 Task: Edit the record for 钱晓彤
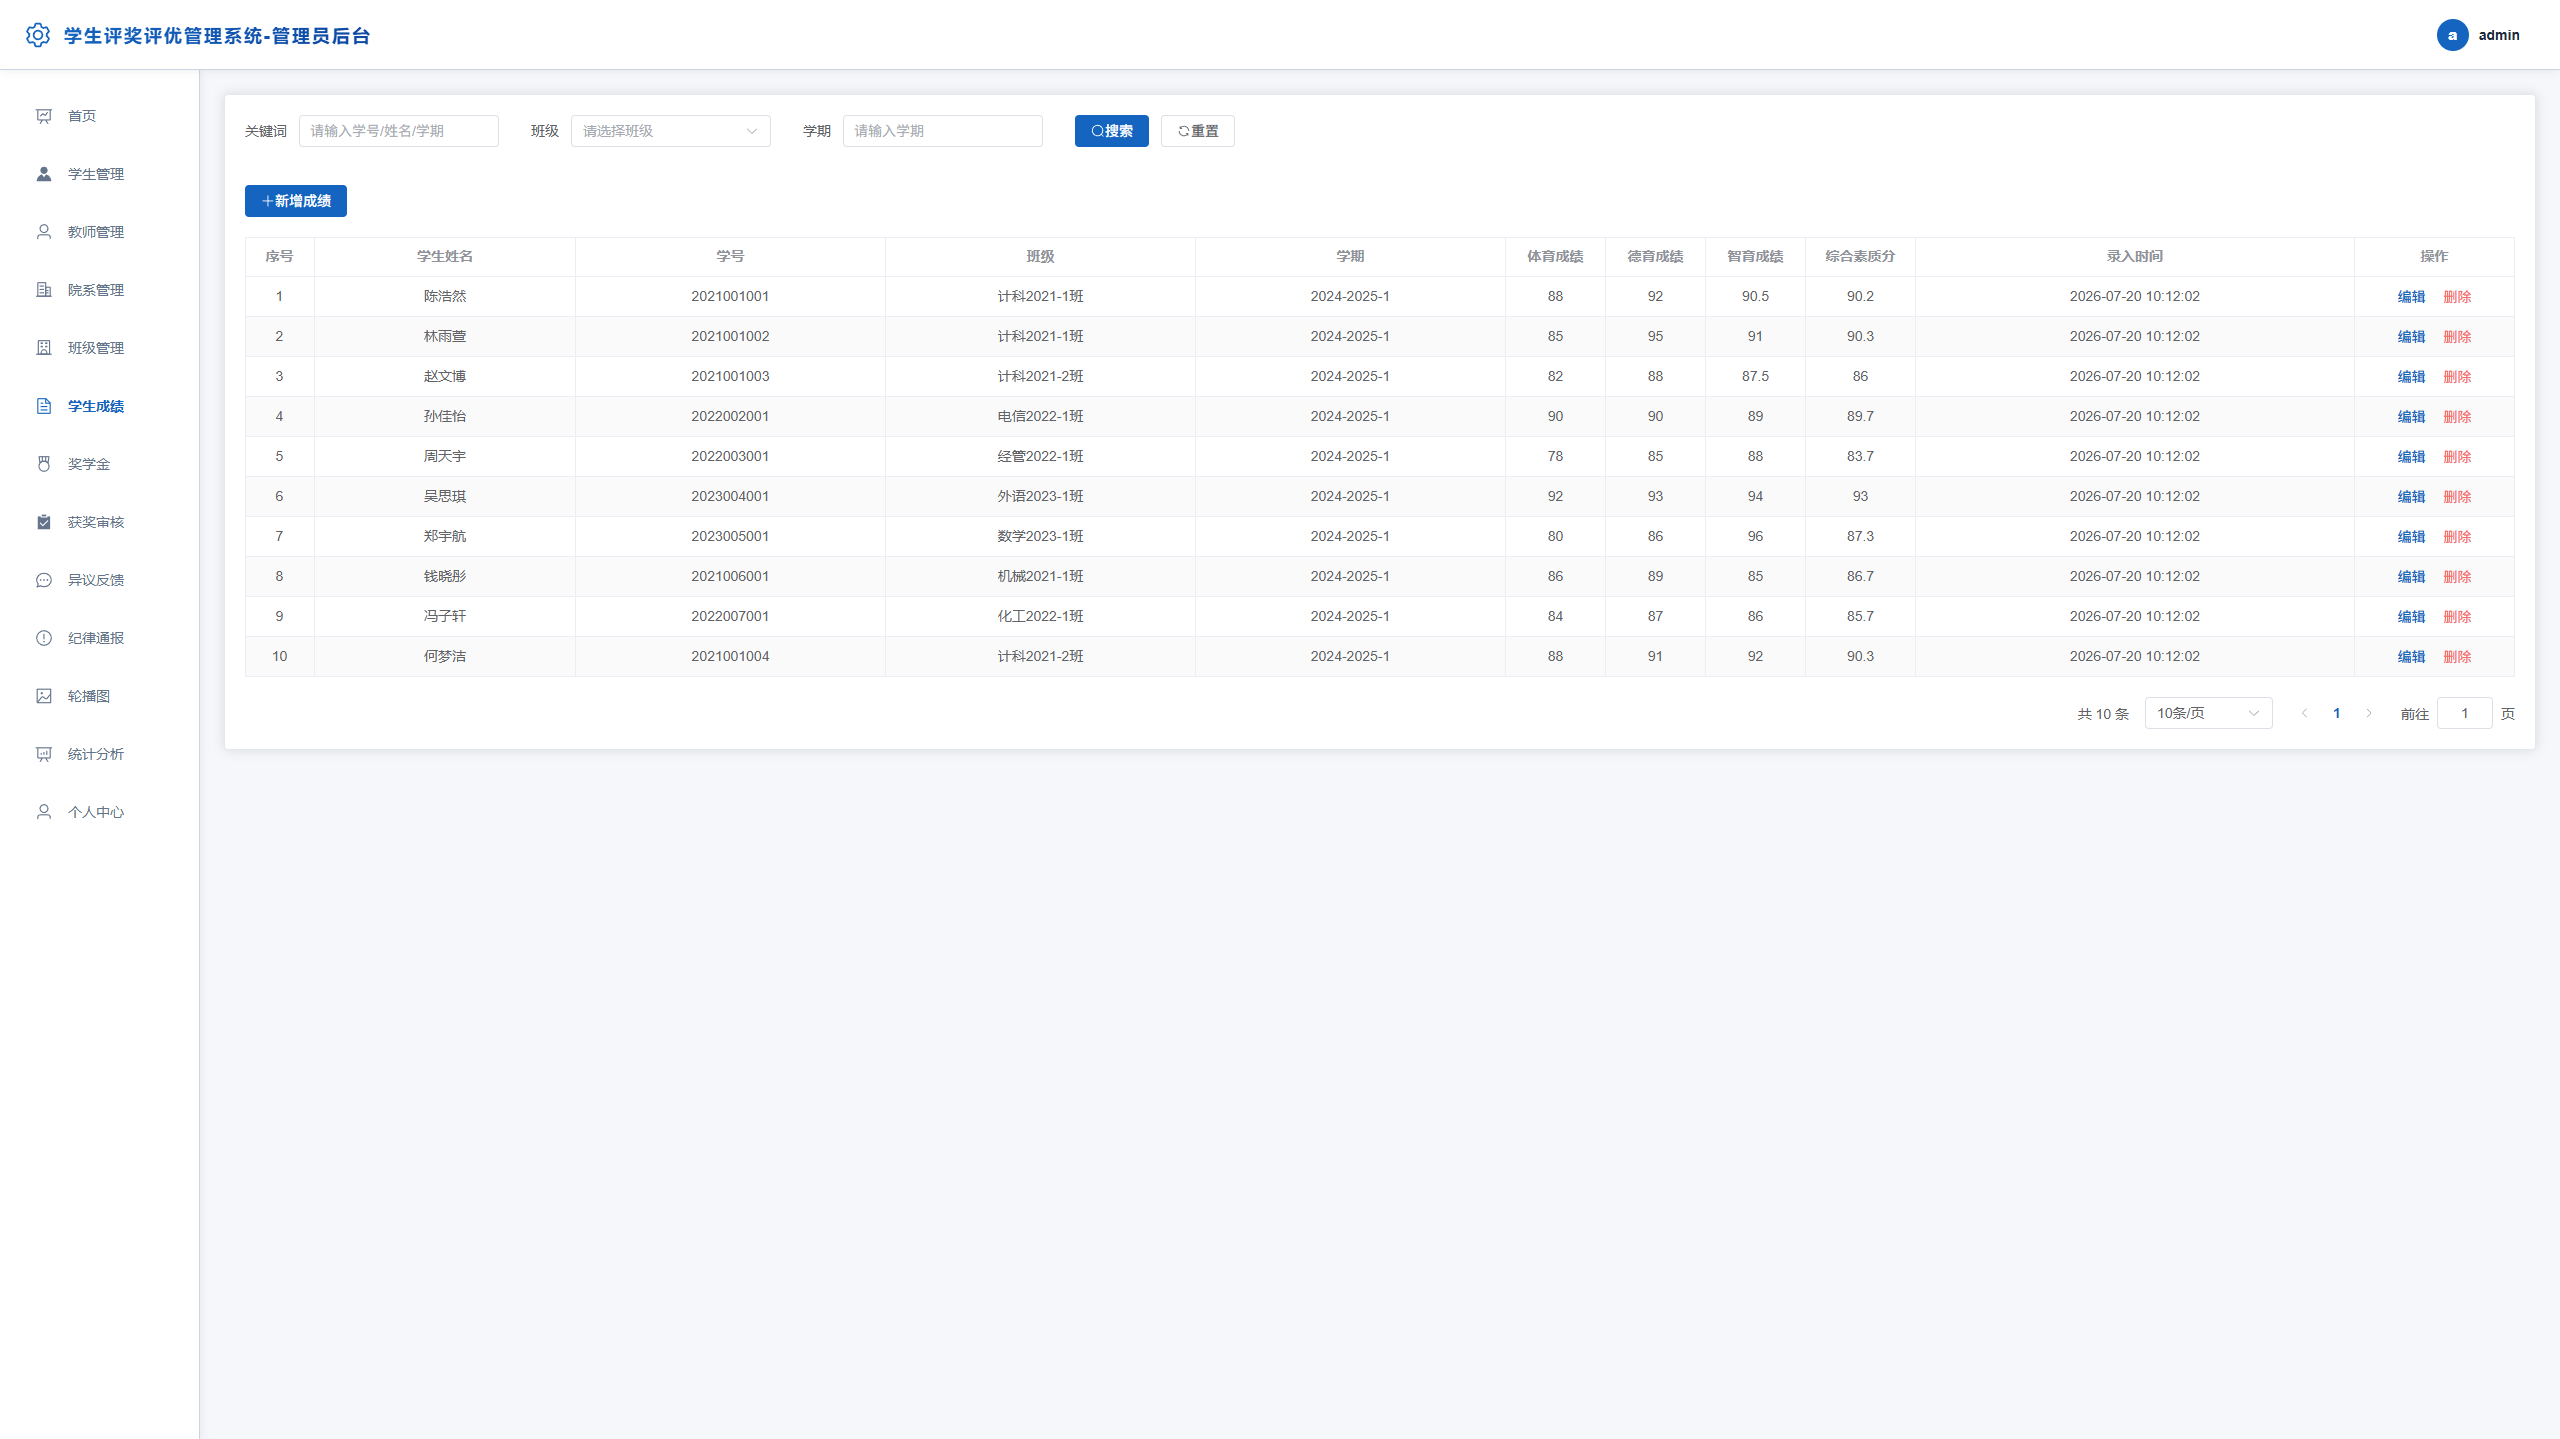tap(2411, 577)
